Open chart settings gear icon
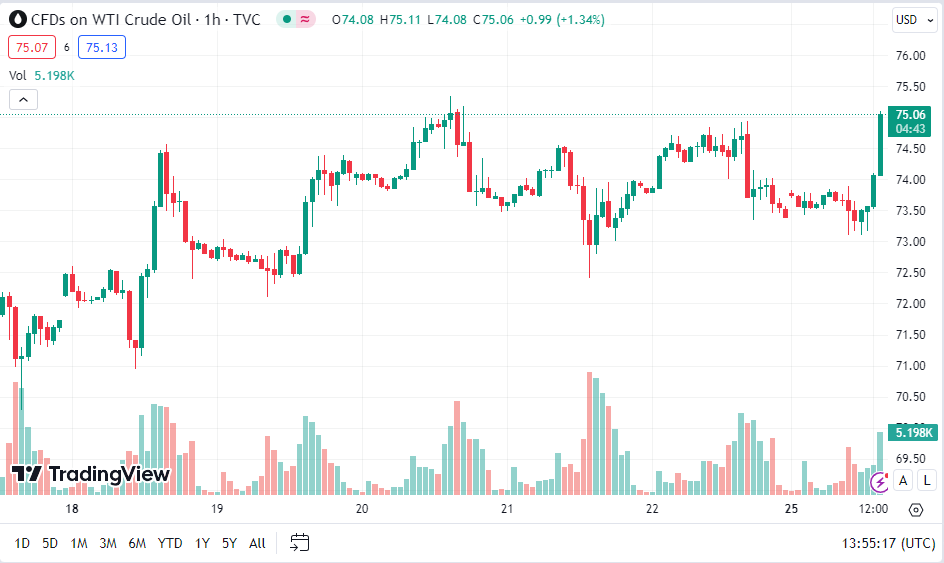Viewport: 944px width, 563px height. [x=916, y=510]
